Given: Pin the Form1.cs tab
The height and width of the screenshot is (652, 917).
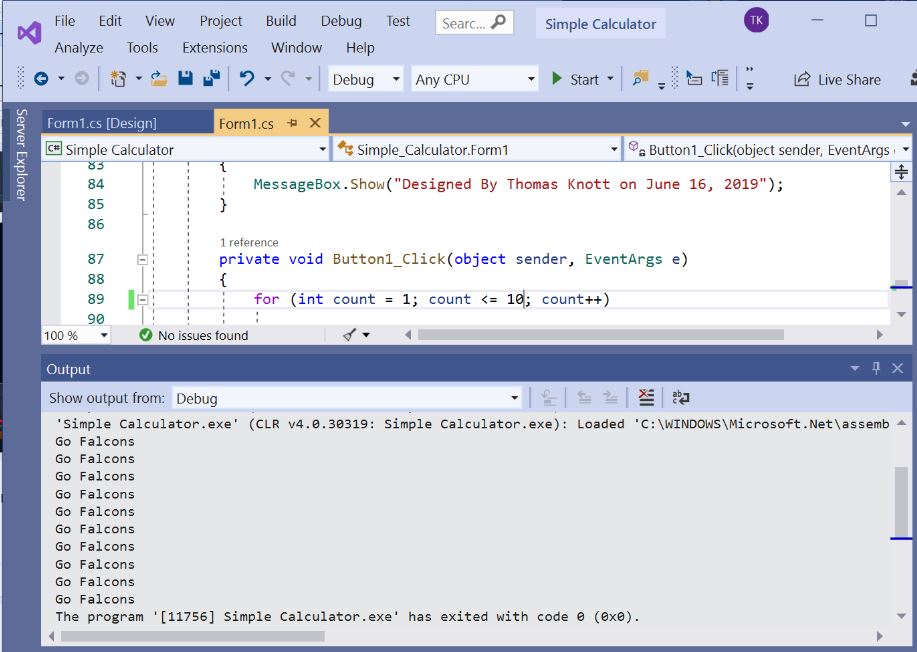Looking at the screenshot, I should (293, 123).
